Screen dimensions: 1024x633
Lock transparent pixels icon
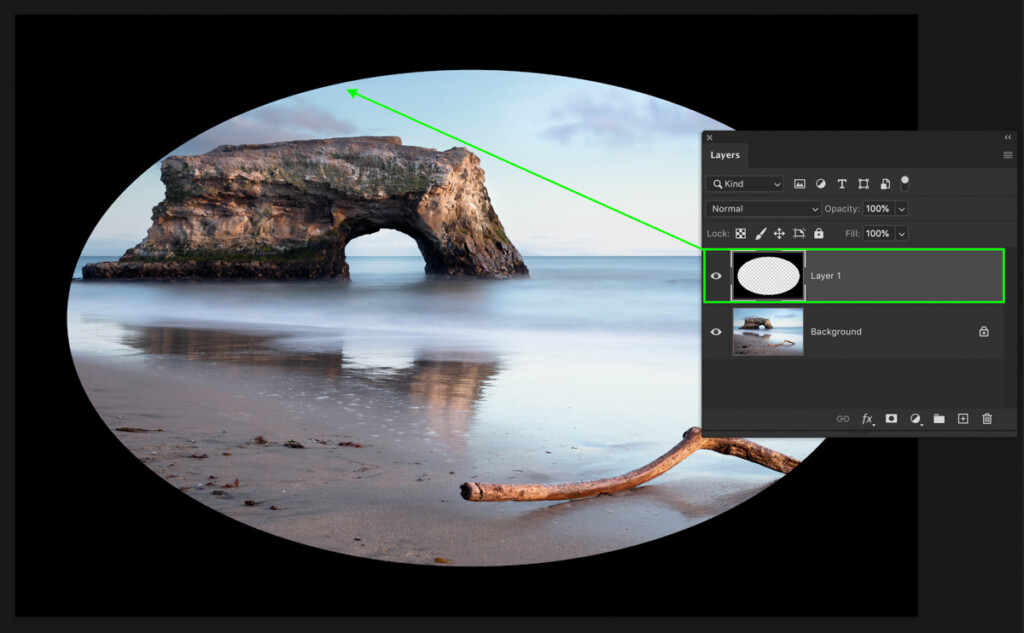coord(741,233)
